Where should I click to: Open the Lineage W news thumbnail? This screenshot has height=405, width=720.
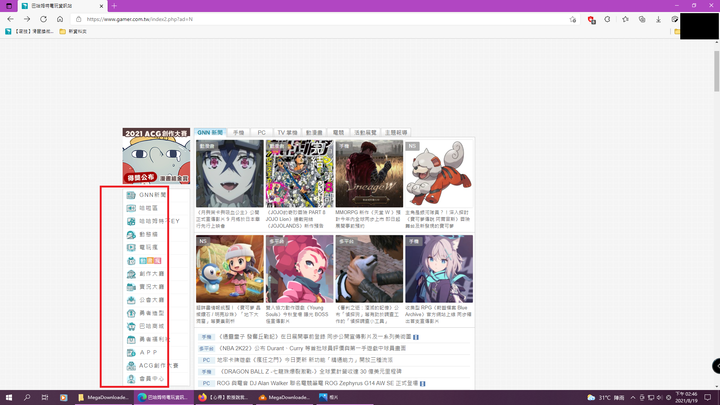(x=369, y=174)
